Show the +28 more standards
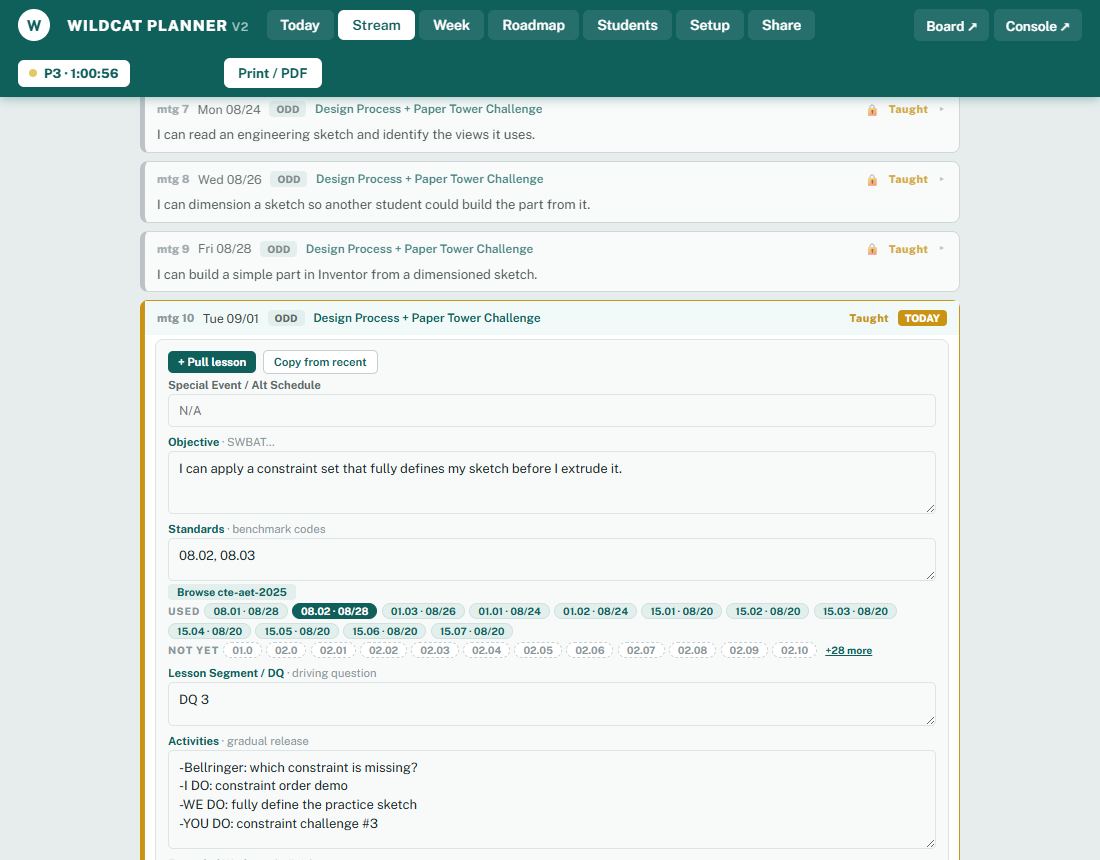This screenshot has width=1100, height=860. point(848,650)
